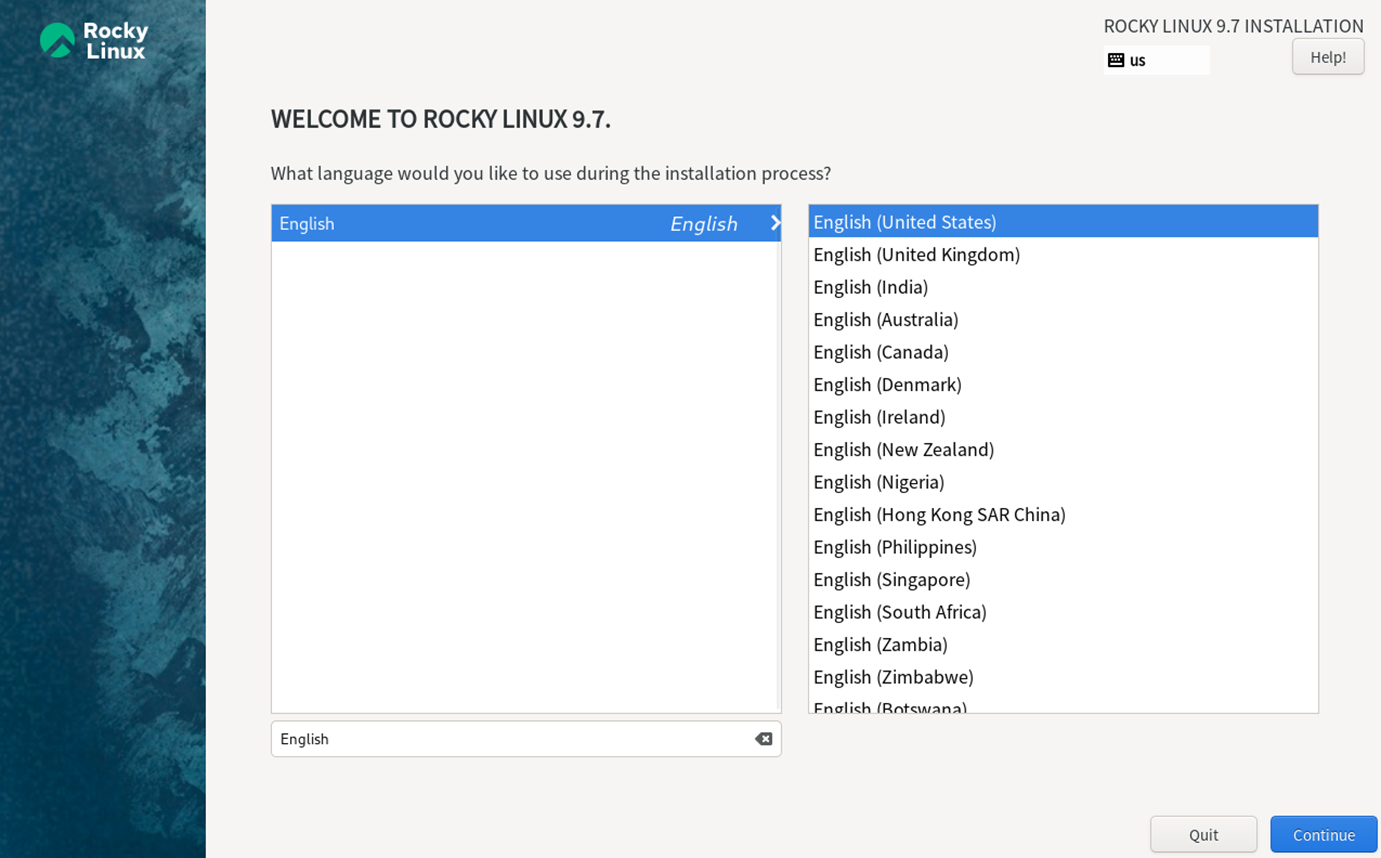
Task: Select English (South Africa) locale
Action: (x=1063, y=612)
